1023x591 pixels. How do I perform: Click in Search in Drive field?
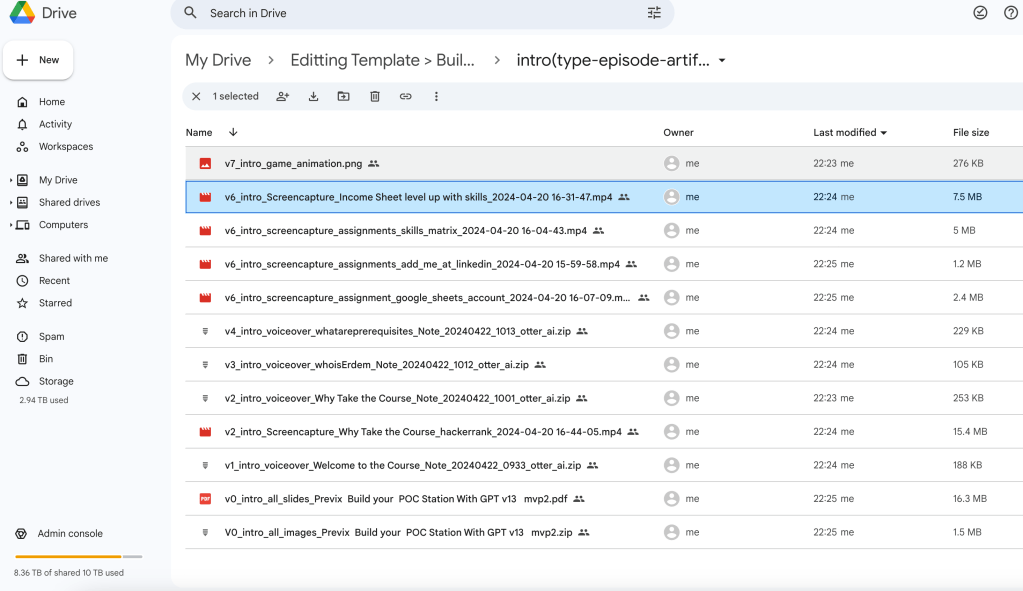coord(421,13)
